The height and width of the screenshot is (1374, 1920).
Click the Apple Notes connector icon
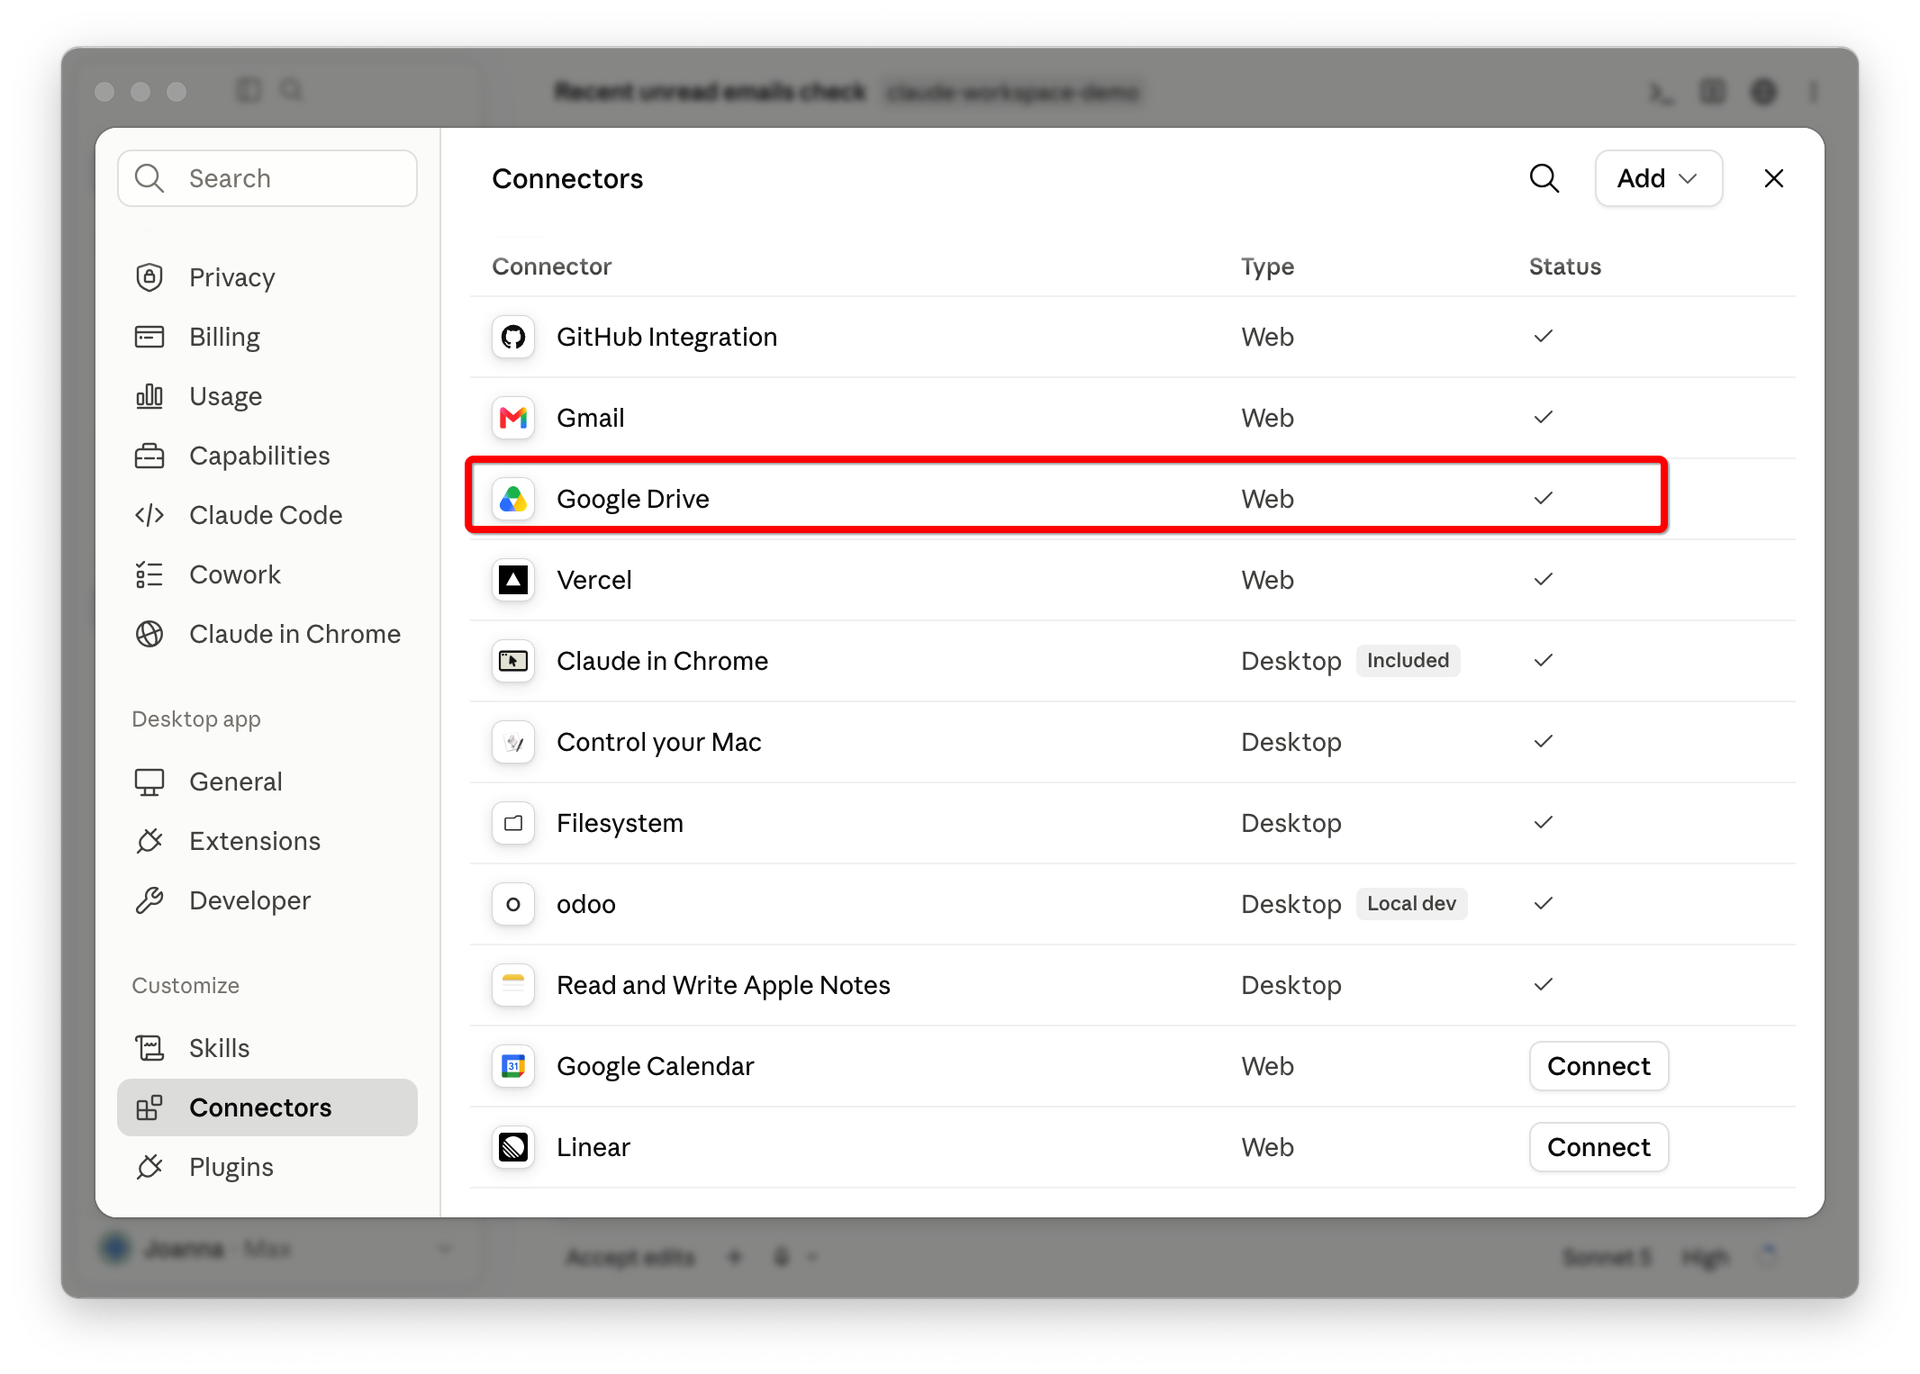tap(513, 985)
